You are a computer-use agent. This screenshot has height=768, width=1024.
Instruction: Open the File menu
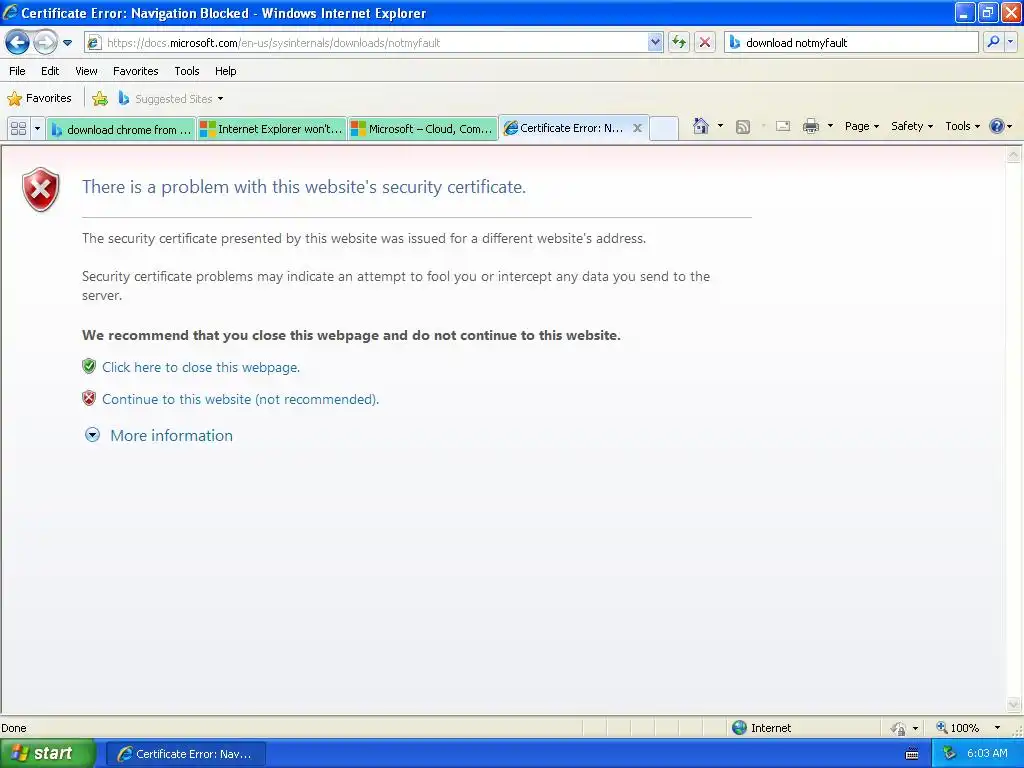pos(17,71)
